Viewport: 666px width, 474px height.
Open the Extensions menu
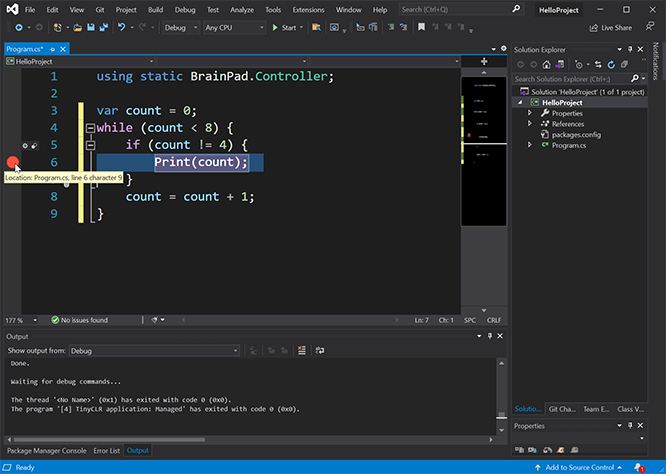click(308, 10)
